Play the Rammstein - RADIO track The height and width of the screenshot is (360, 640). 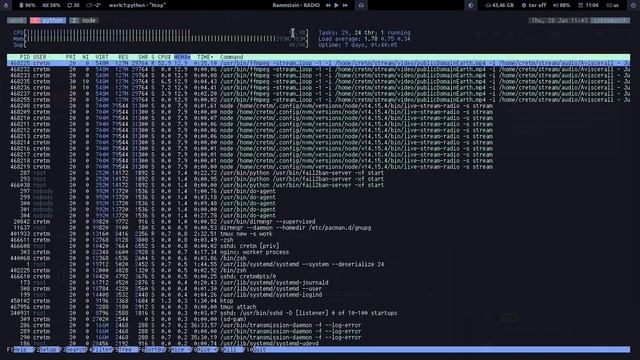(x=336, y=5)
